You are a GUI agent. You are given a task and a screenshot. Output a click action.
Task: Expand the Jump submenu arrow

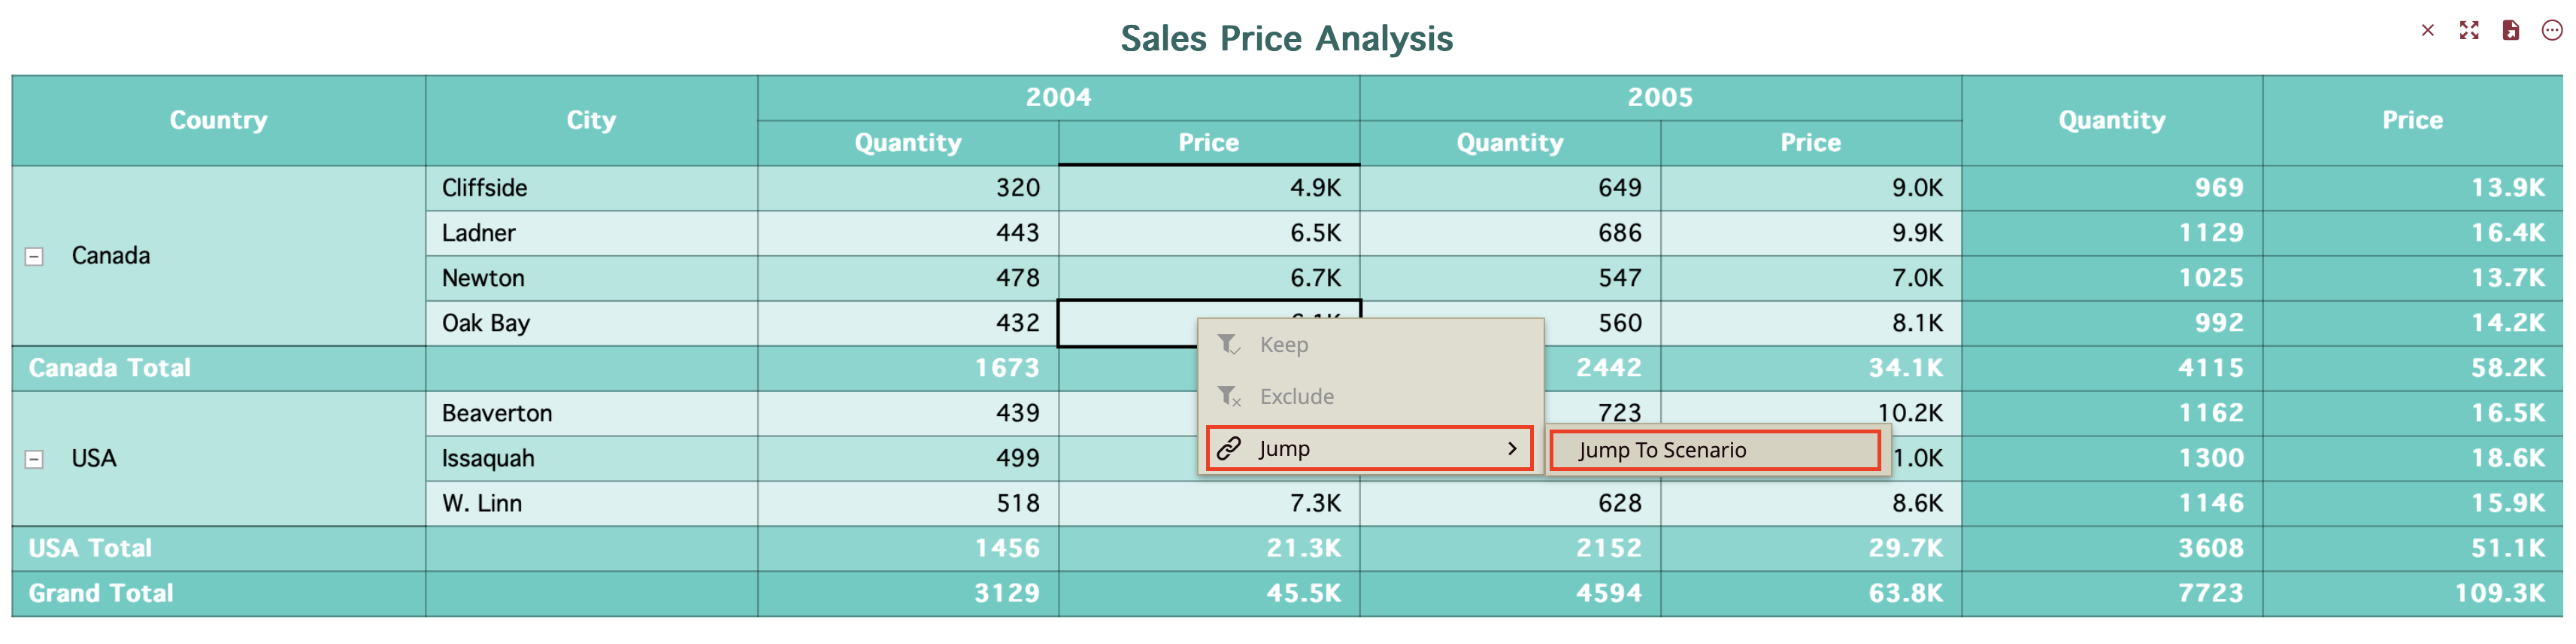[x=1512, y=449]
